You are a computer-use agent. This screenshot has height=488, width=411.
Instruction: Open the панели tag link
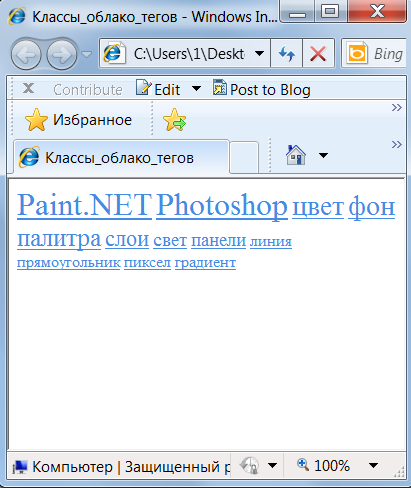pos(219,241)
